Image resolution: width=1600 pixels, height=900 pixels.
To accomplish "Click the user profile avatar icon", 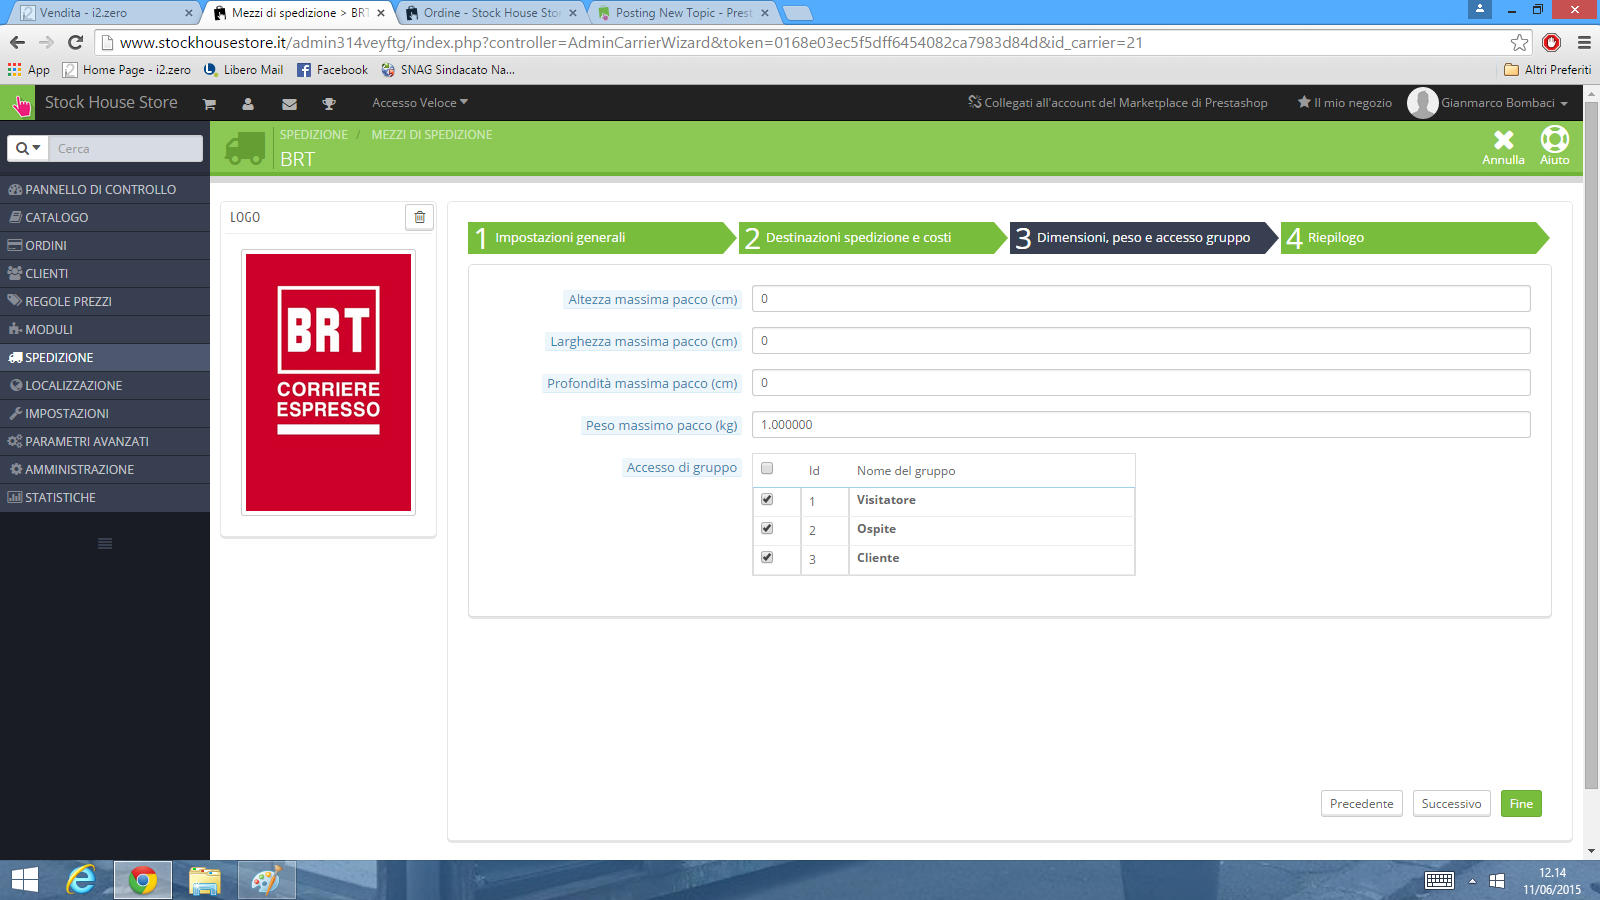I will [x=1422, y=103].
